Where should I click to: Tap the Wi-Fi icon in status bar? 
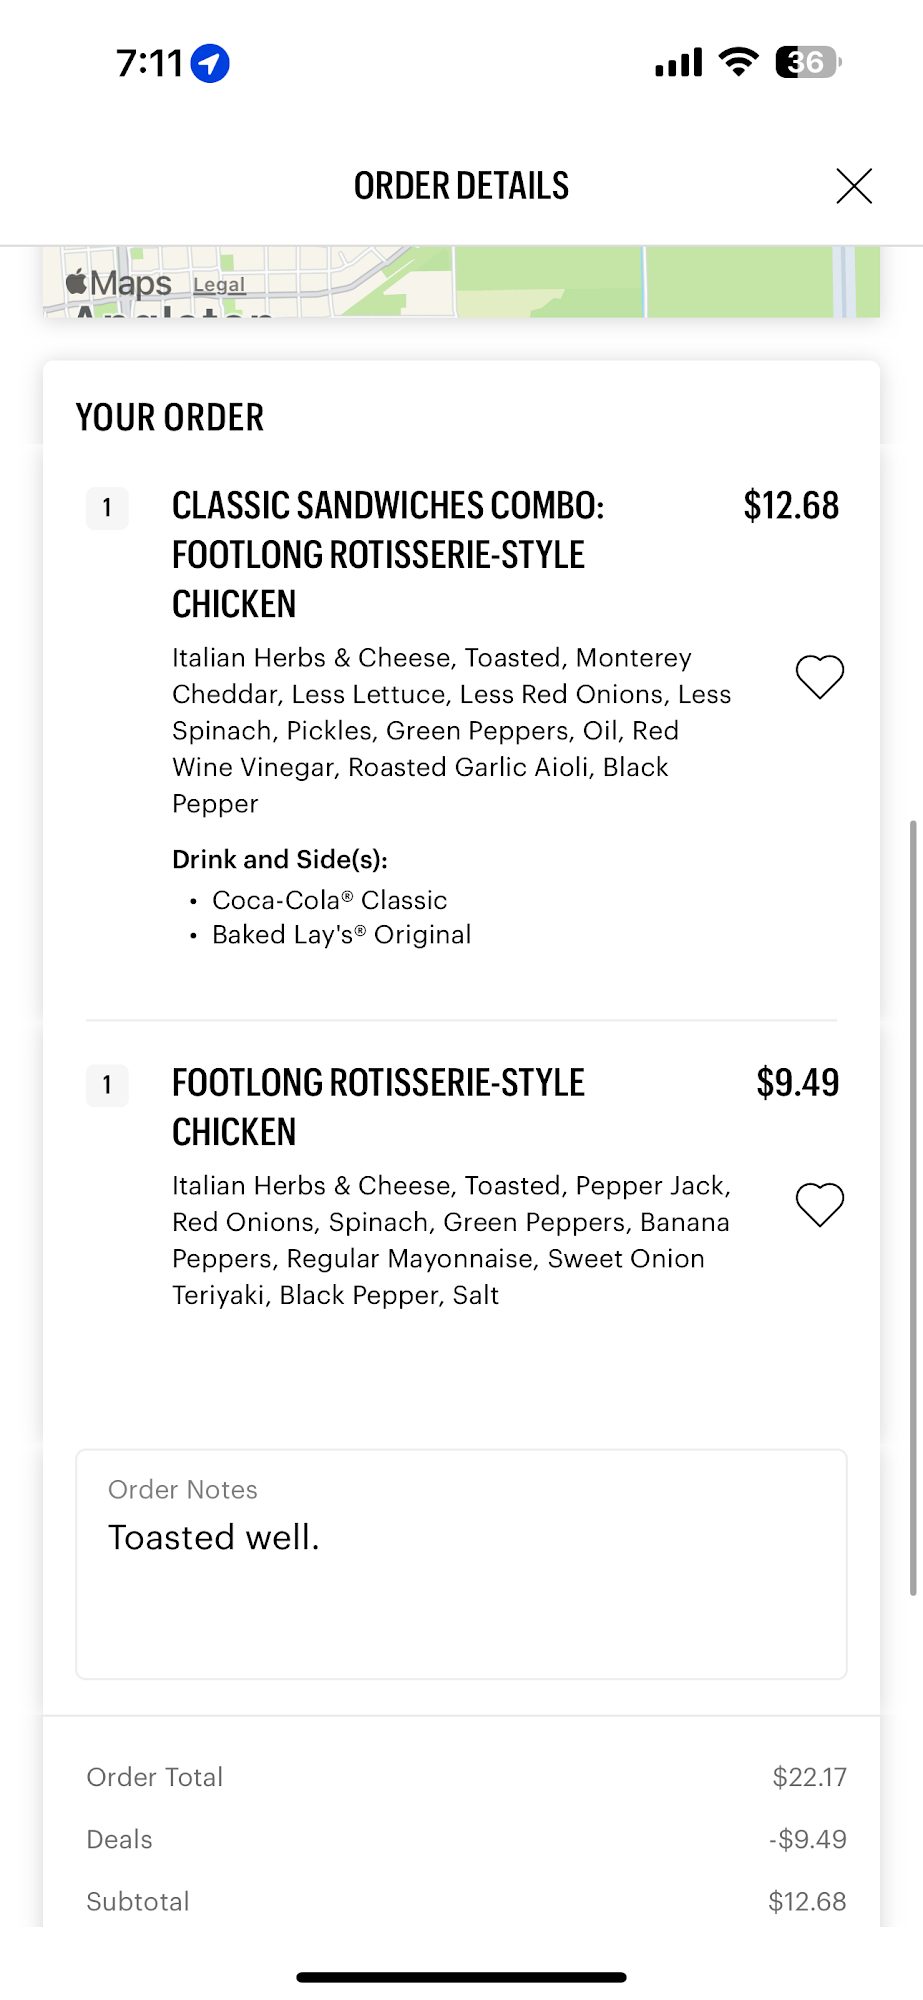coord(739,62)
